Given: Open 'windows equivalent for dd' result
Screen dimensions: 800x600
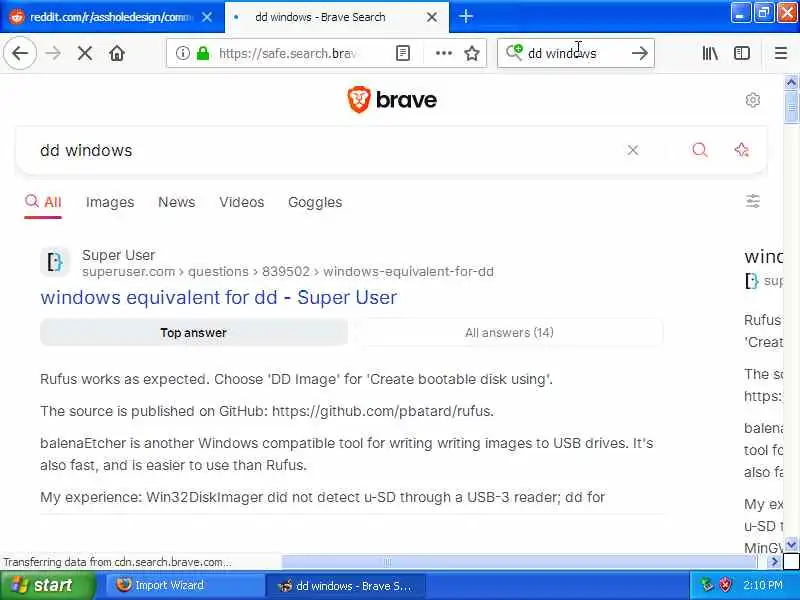Looking at the screenshot, I should tap(218, 297).
